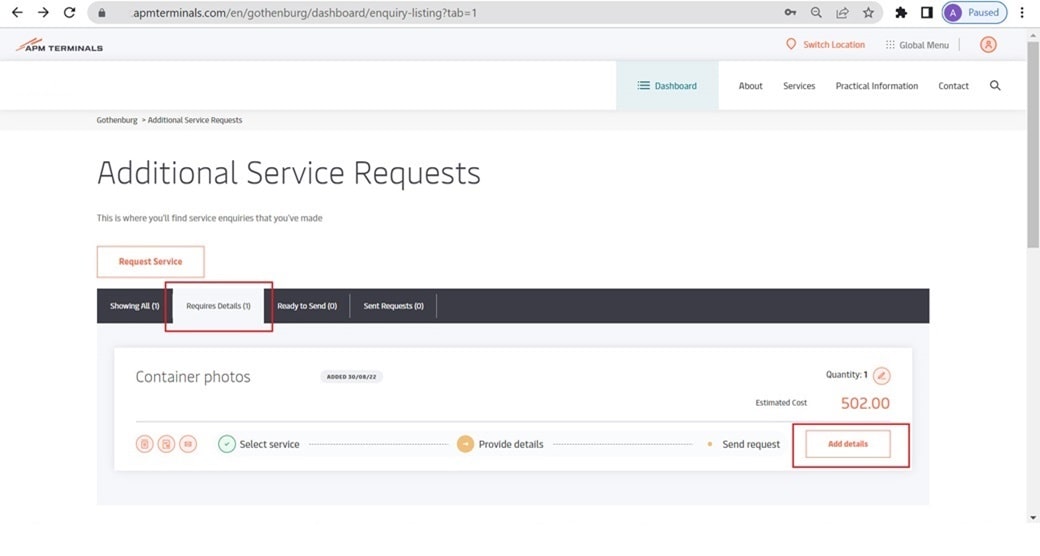The image size is (1040, 556).
Task: Follow the Gothenburg breadcrumb link
Action: pyautogui.click(x=117, y=120)
